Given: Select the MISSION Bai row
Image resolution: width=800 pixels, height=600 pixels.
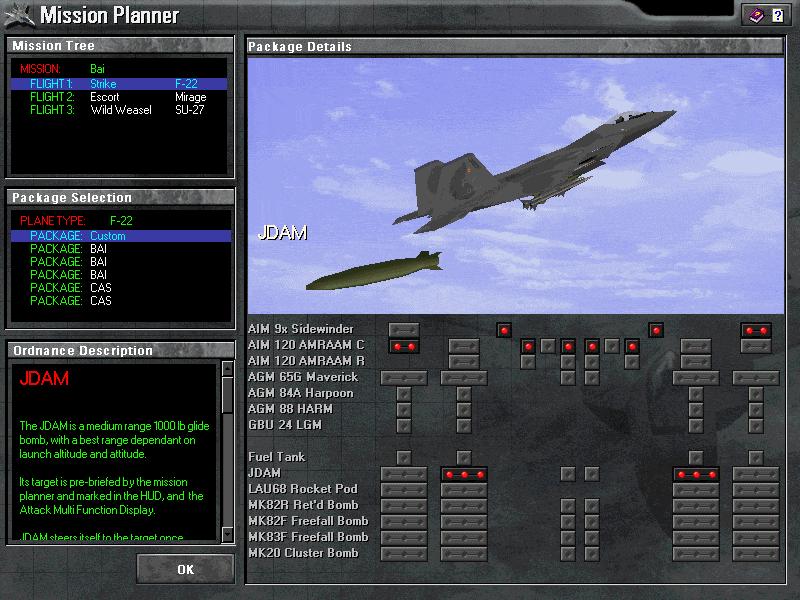Looking at the screenshot, I should pos(119,69).
